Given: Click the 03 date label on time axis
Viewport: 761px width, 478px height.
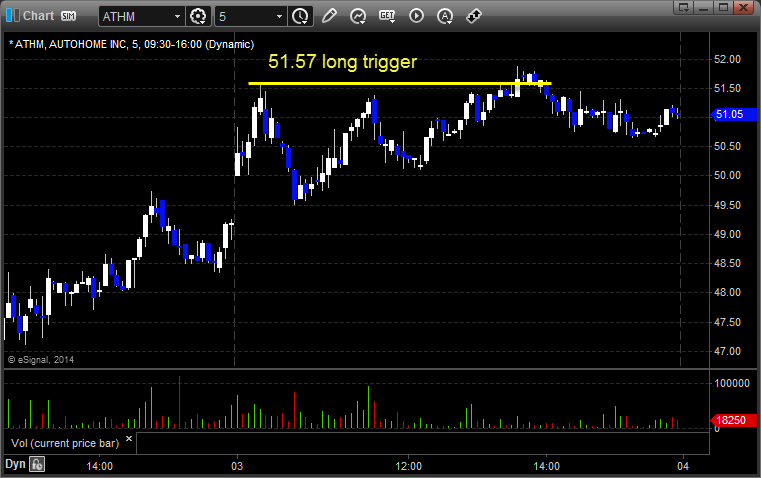Looking at the screenshot, I should pos(237,466).
